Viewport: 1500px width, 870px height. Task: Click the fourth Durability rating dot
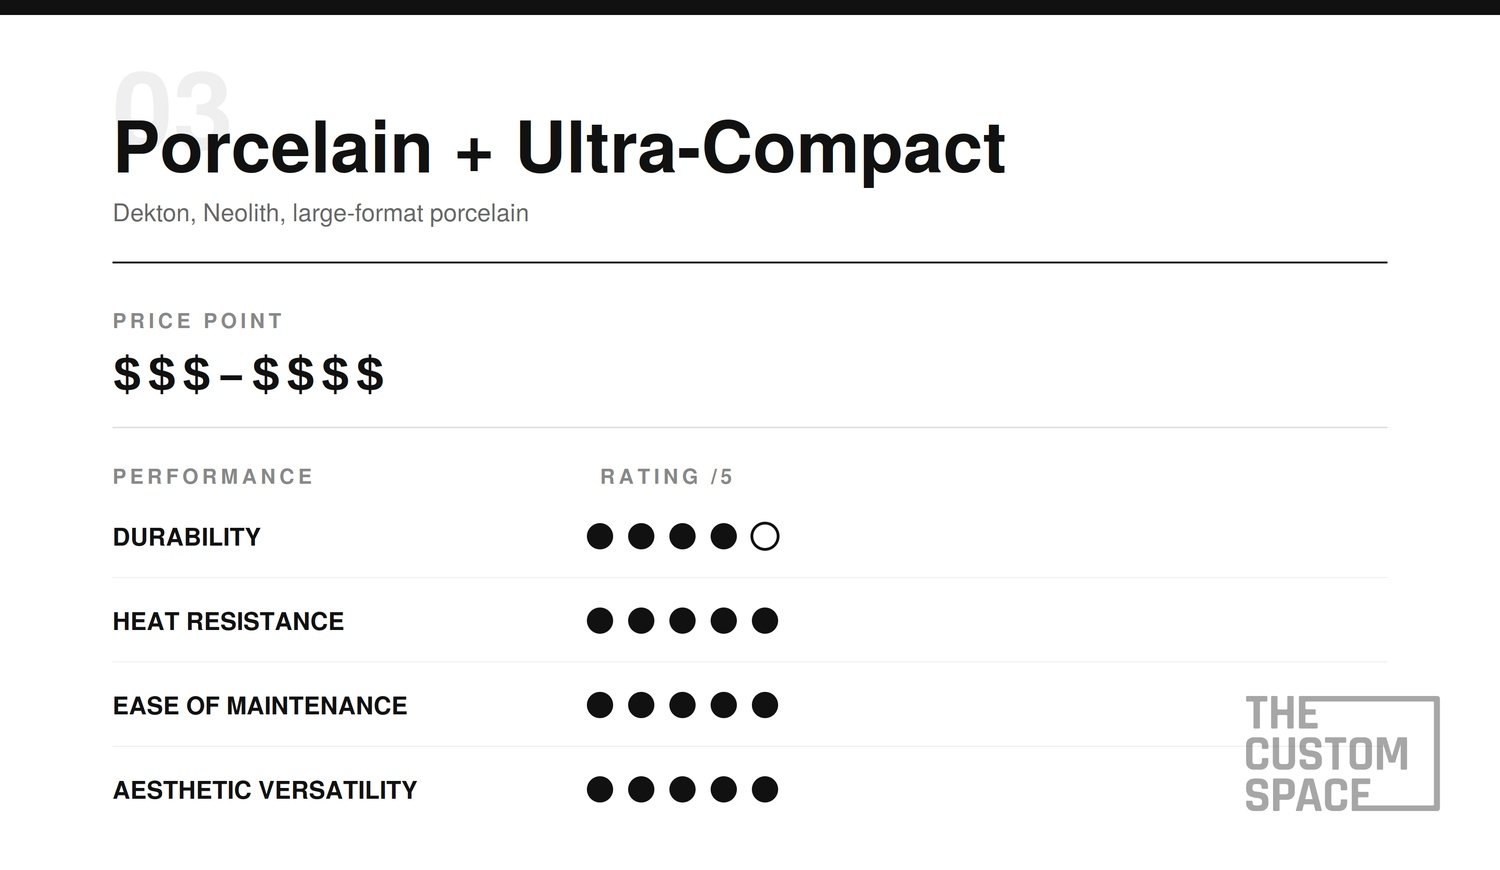pos(724,537)
